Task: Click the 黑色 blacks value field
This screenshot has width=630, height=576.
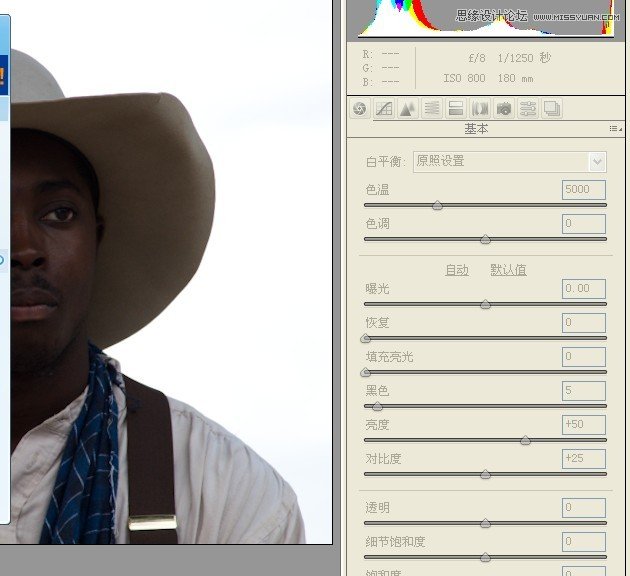Action: coord(583,391)
